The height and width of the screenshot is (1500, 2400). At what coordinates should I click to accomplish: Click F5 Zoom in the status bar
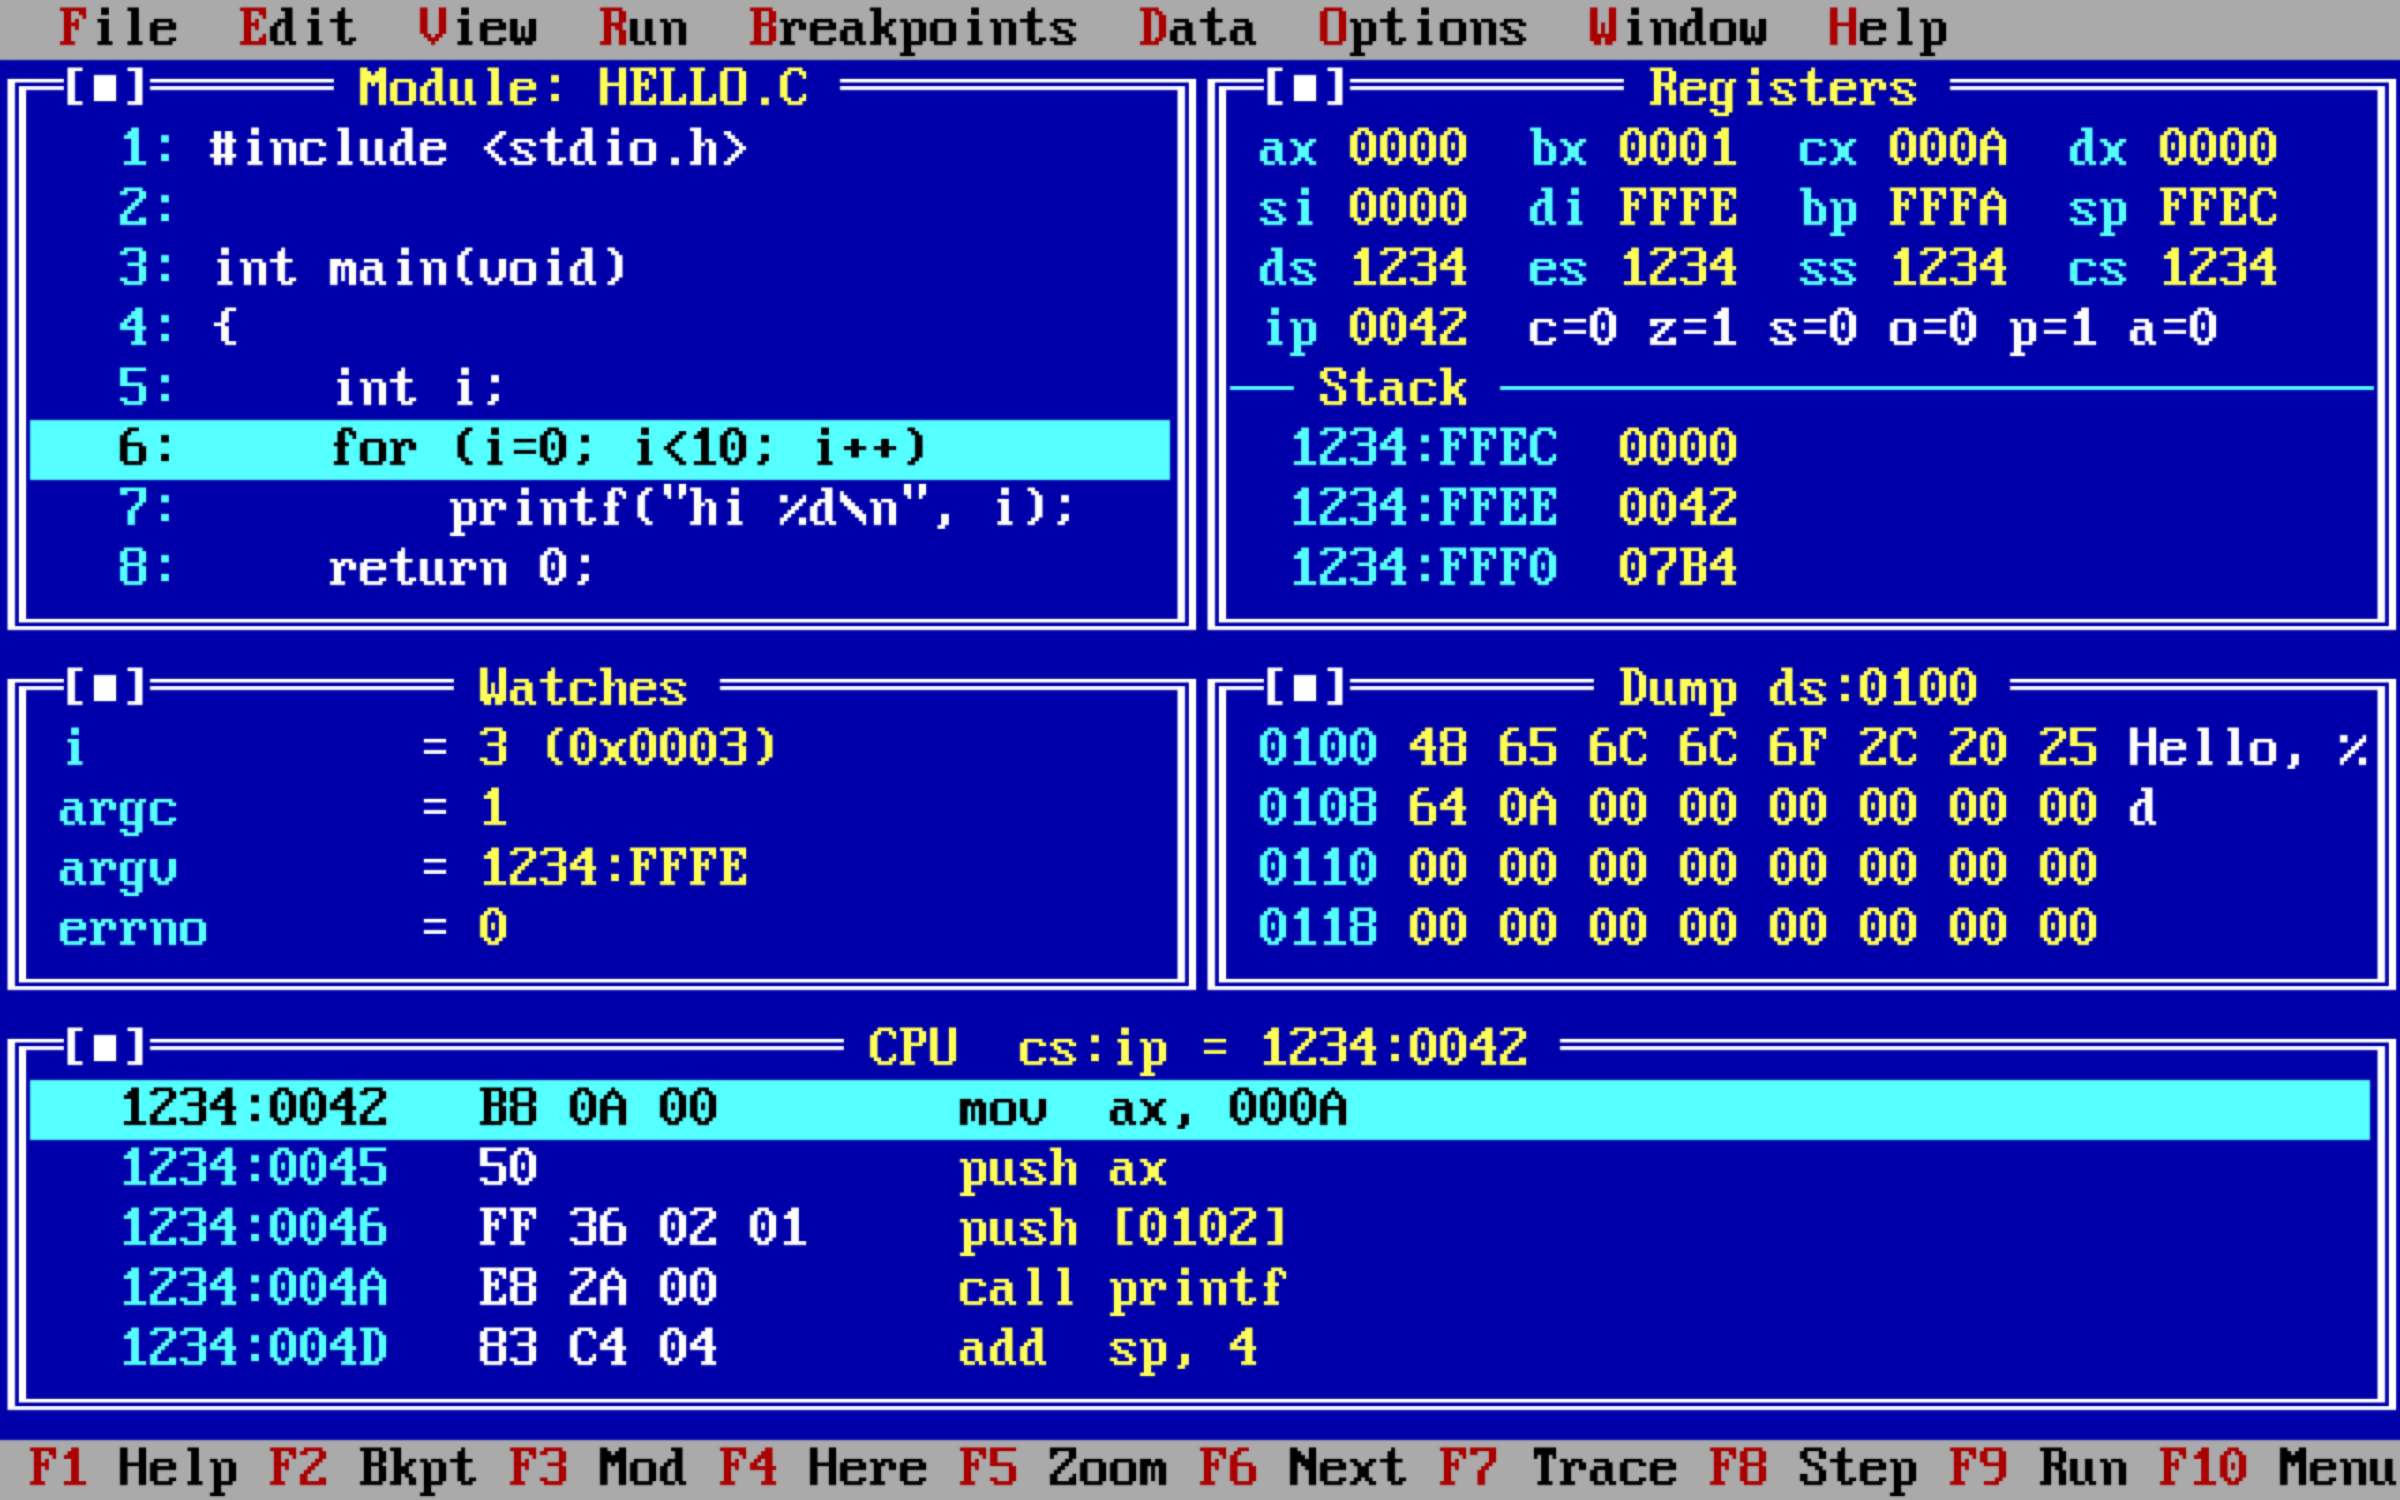pos(1063,1469)
